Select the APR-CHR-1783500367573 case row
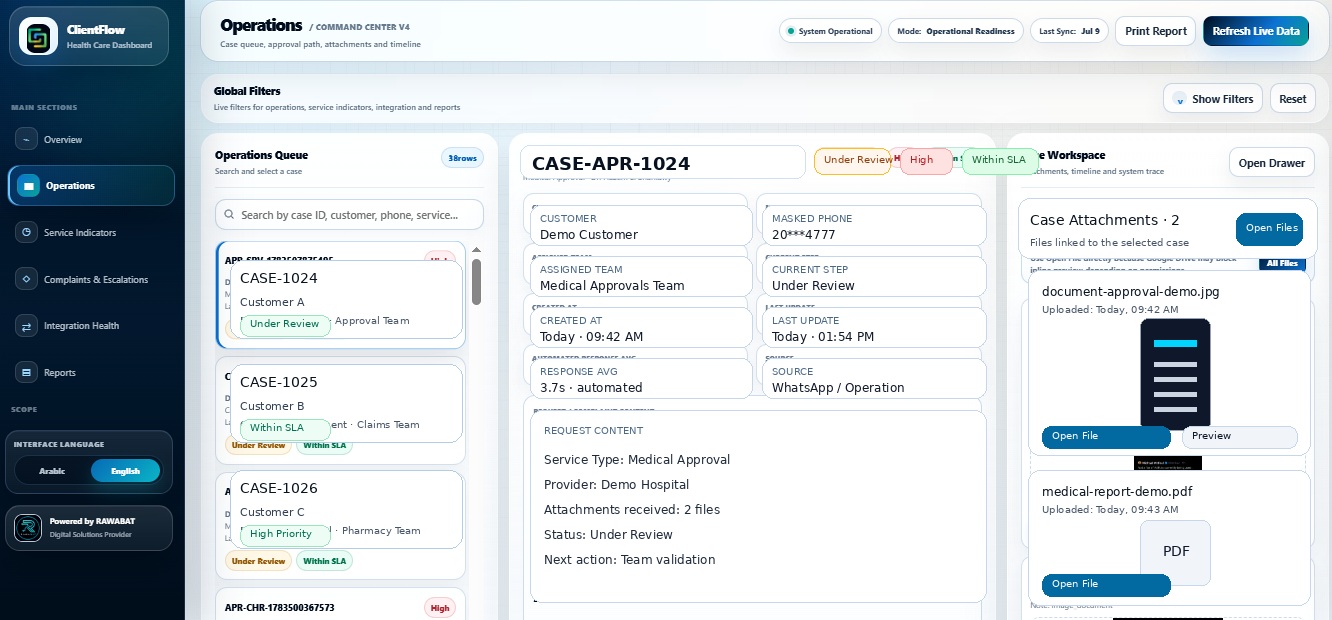This screenshot has height=620, width=1332. tap(341, 604)
